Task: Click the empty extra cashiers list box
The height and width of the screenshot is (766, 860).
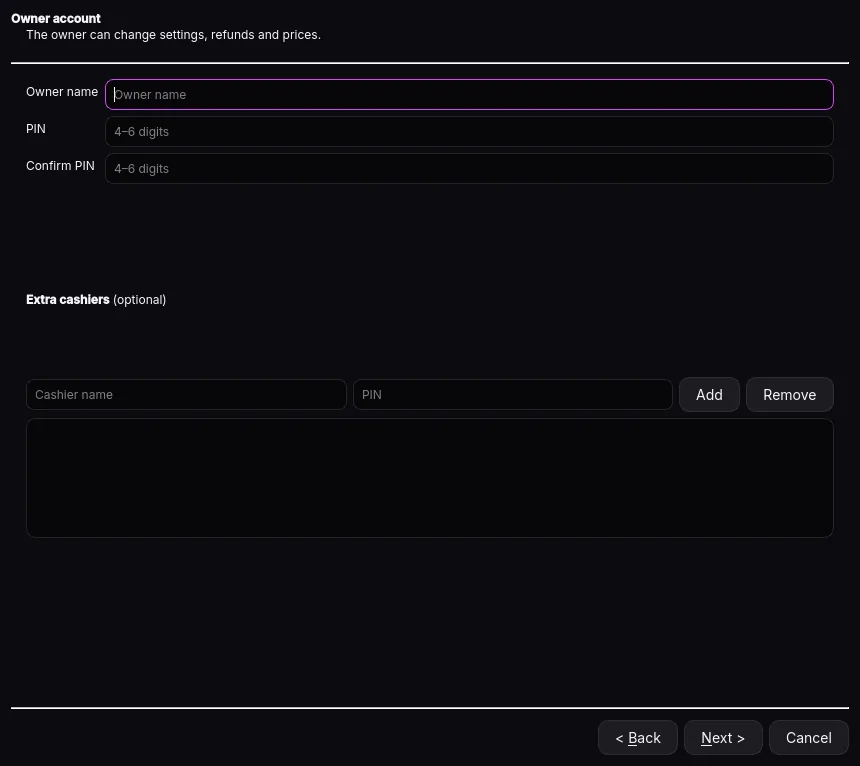Action: pyautogui.click(x=430, y=478)
